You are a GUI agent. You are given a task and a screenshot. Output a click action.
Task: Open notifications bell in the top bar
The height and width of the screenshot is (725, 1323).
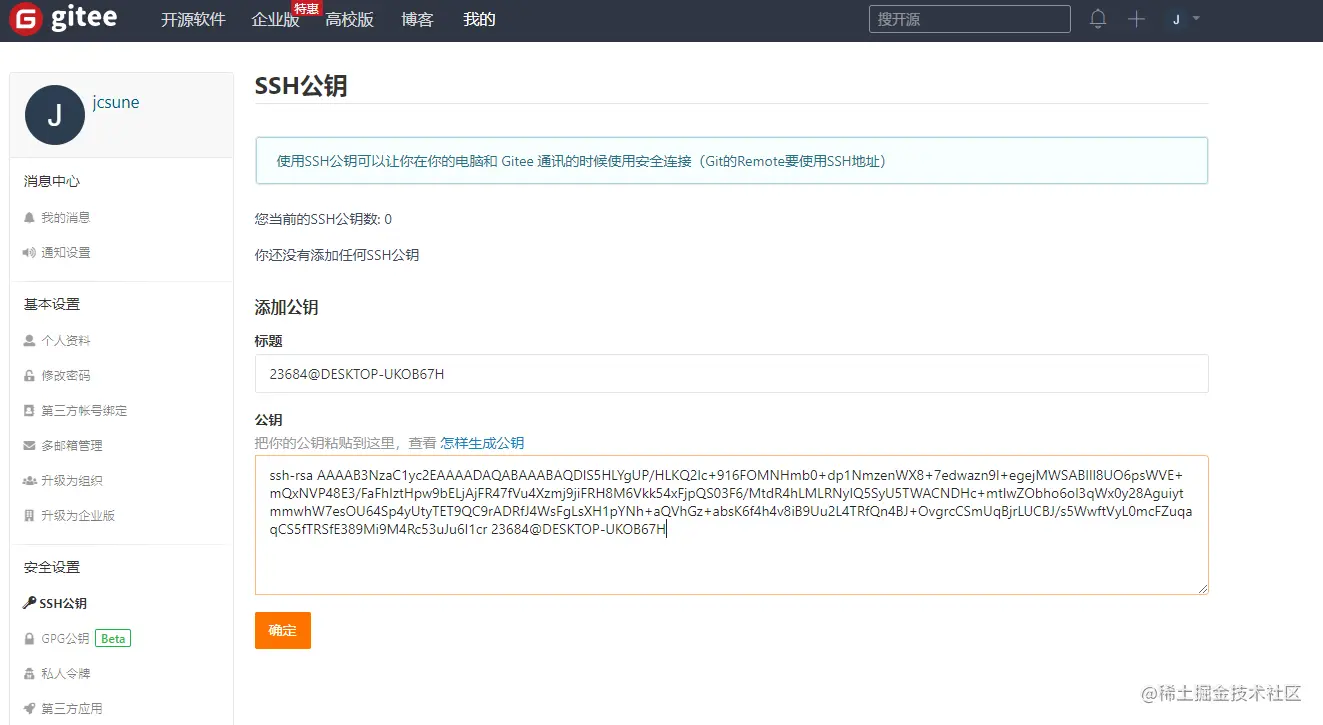(1098, 19)
